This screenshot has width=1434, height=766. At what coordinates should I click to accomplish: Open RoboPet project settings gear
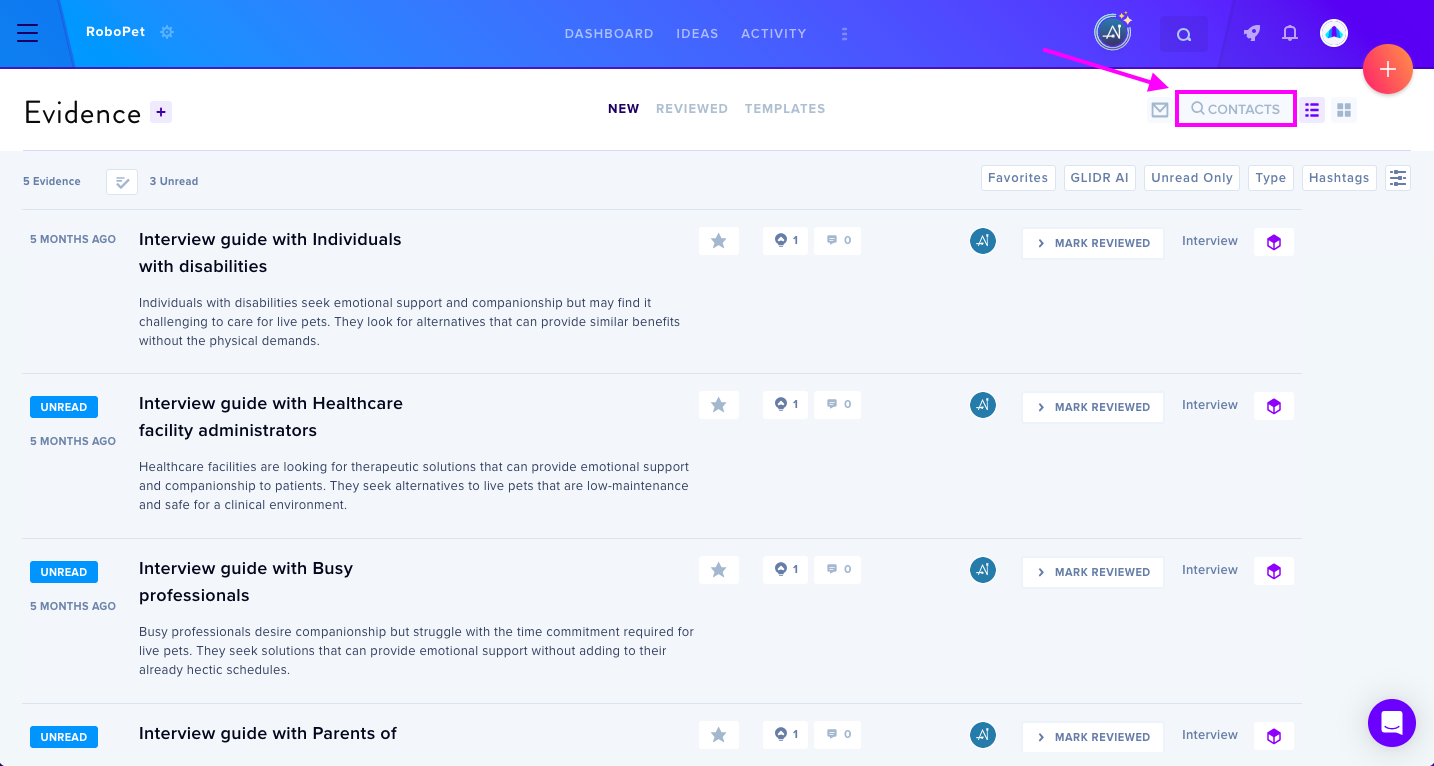pyautogui.click(x=167, y=32)
